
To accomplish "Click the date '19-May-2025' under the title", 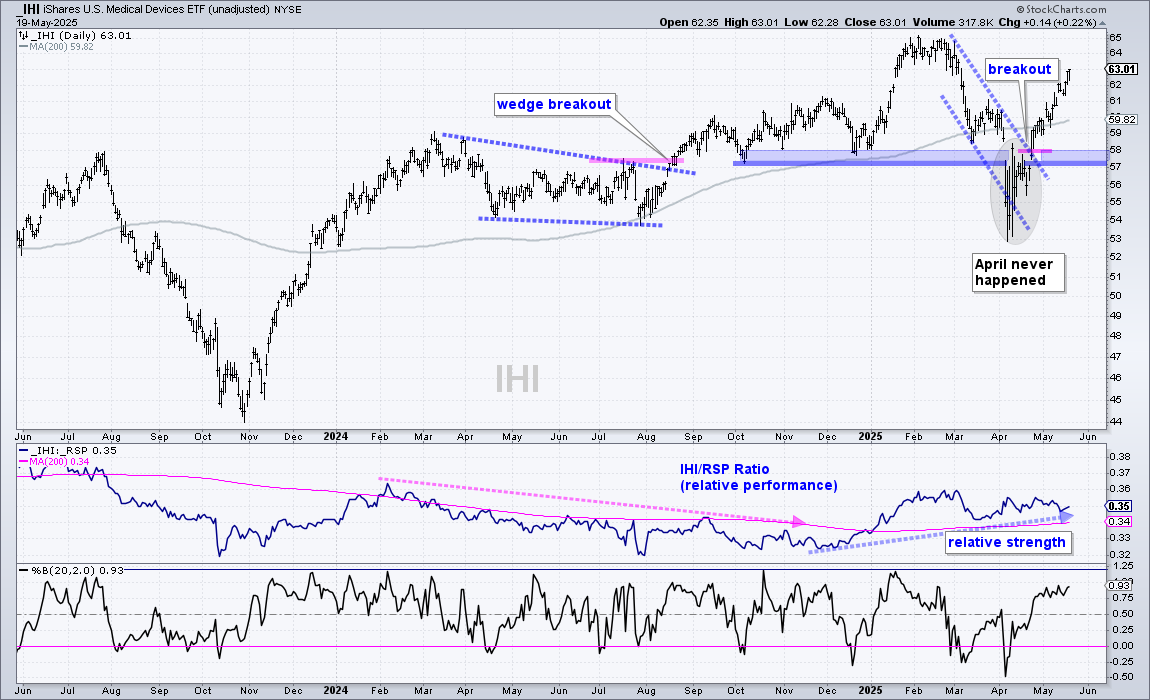I will [x=45, y=22].
